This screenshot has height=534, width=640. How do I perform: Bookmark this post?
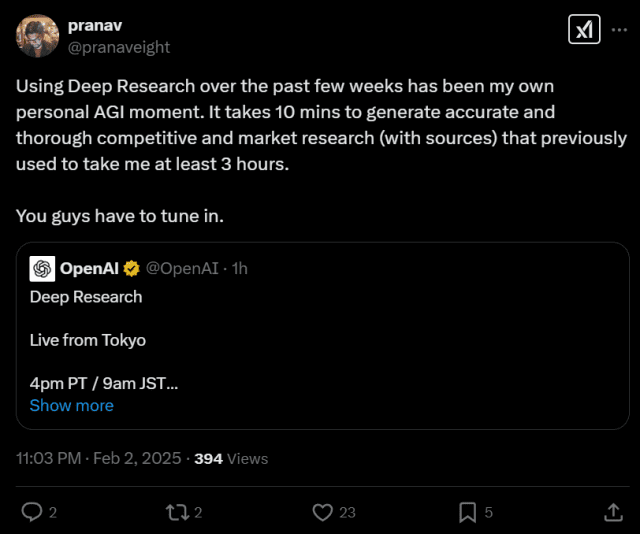tap(467, 512)
